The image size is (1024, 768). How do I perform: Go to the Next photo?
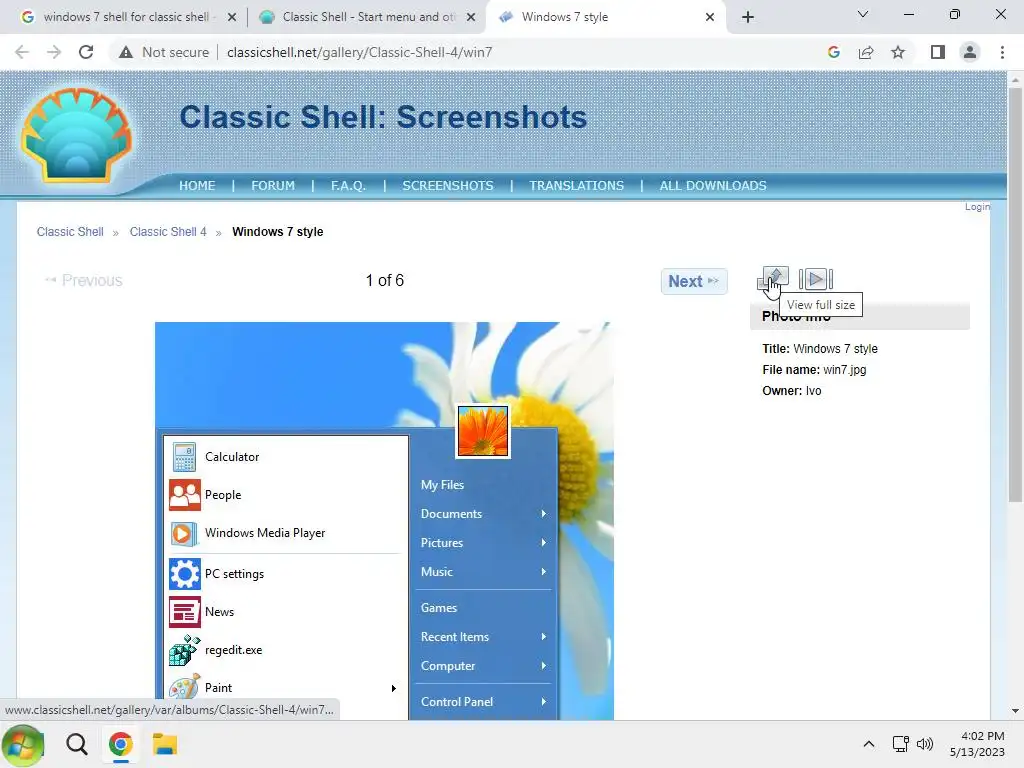click(x=694, y=281)
